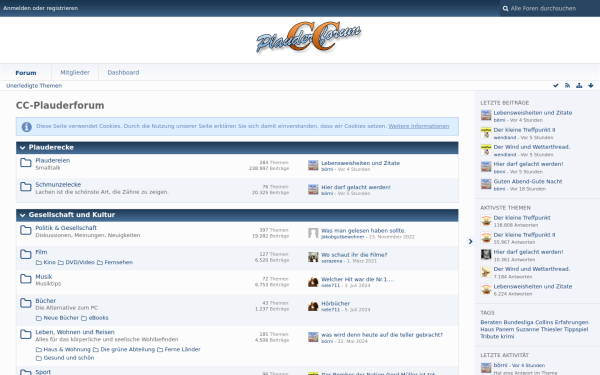The image size is (600, 375).
Task: Open Leben, Wohnen und Reisen folder icon
Action: pos(26,334)
